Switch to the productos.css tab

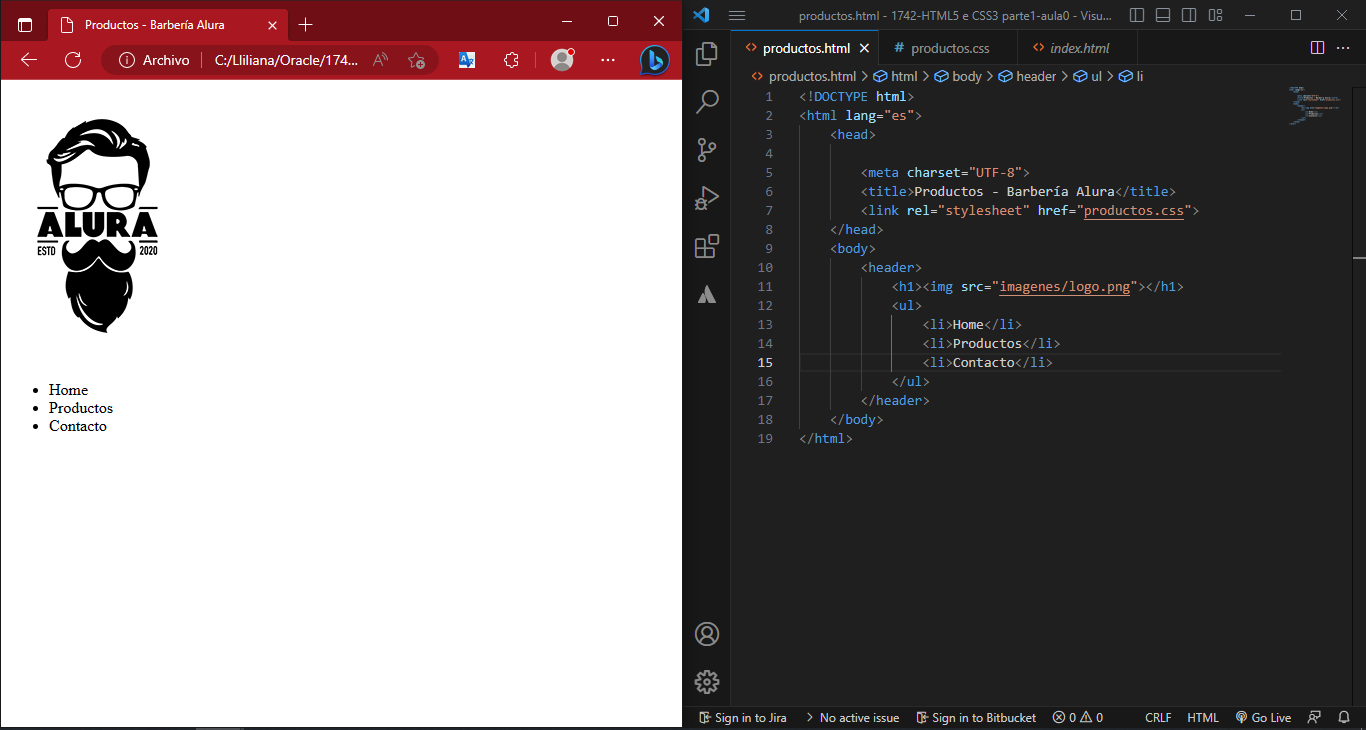pos(949,48)
